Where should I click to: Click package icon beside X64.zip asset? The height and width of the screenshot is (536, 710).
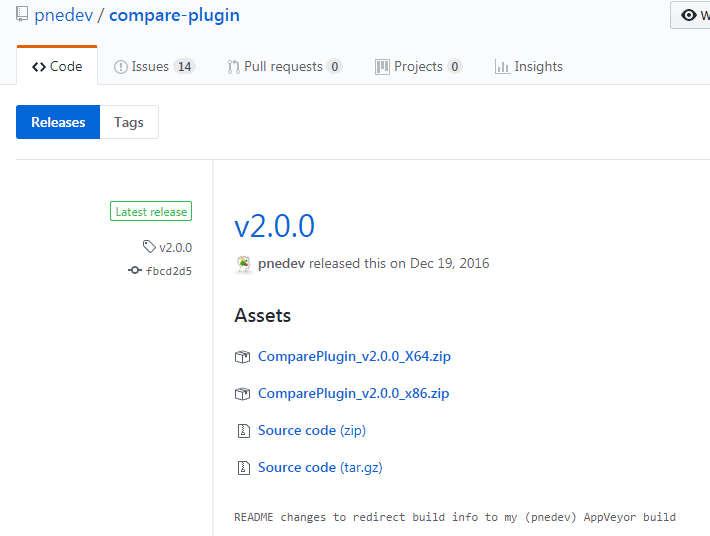[x=242, y=357]
